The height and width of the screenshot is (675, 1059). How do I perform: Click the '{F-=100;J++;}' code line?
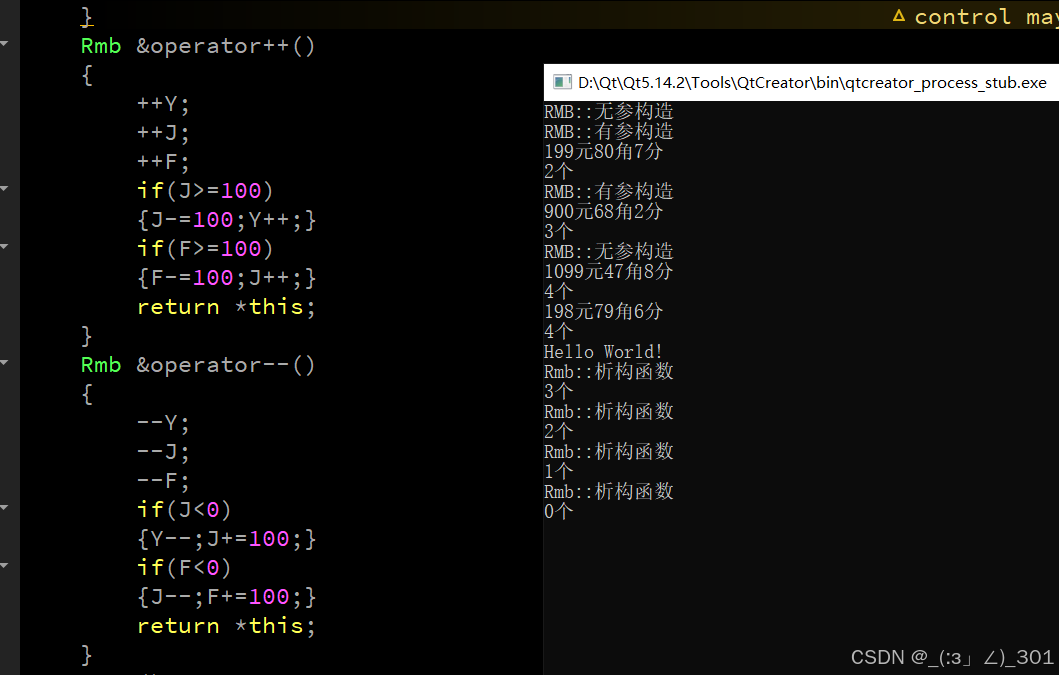[226, 278]
